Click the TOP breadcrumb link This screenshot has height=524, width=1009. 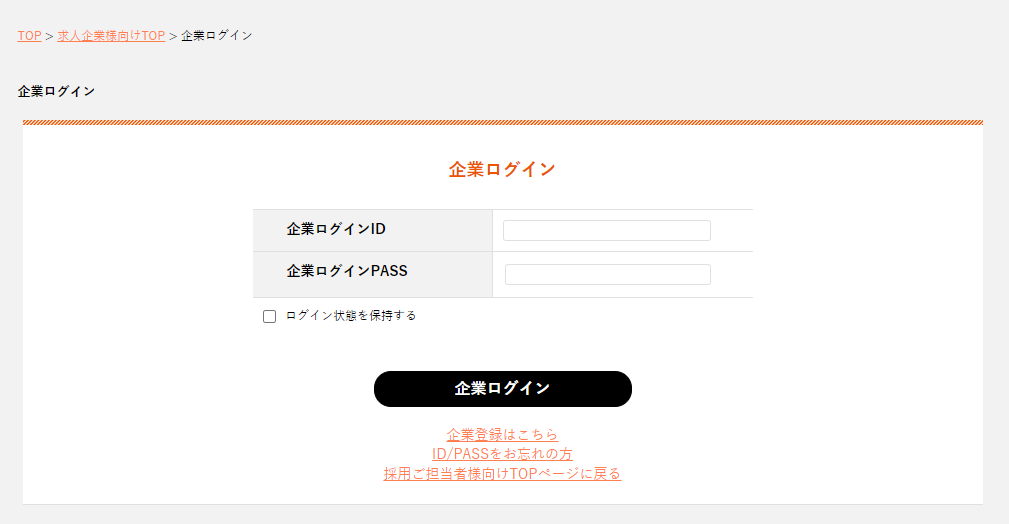click(29, 36)
